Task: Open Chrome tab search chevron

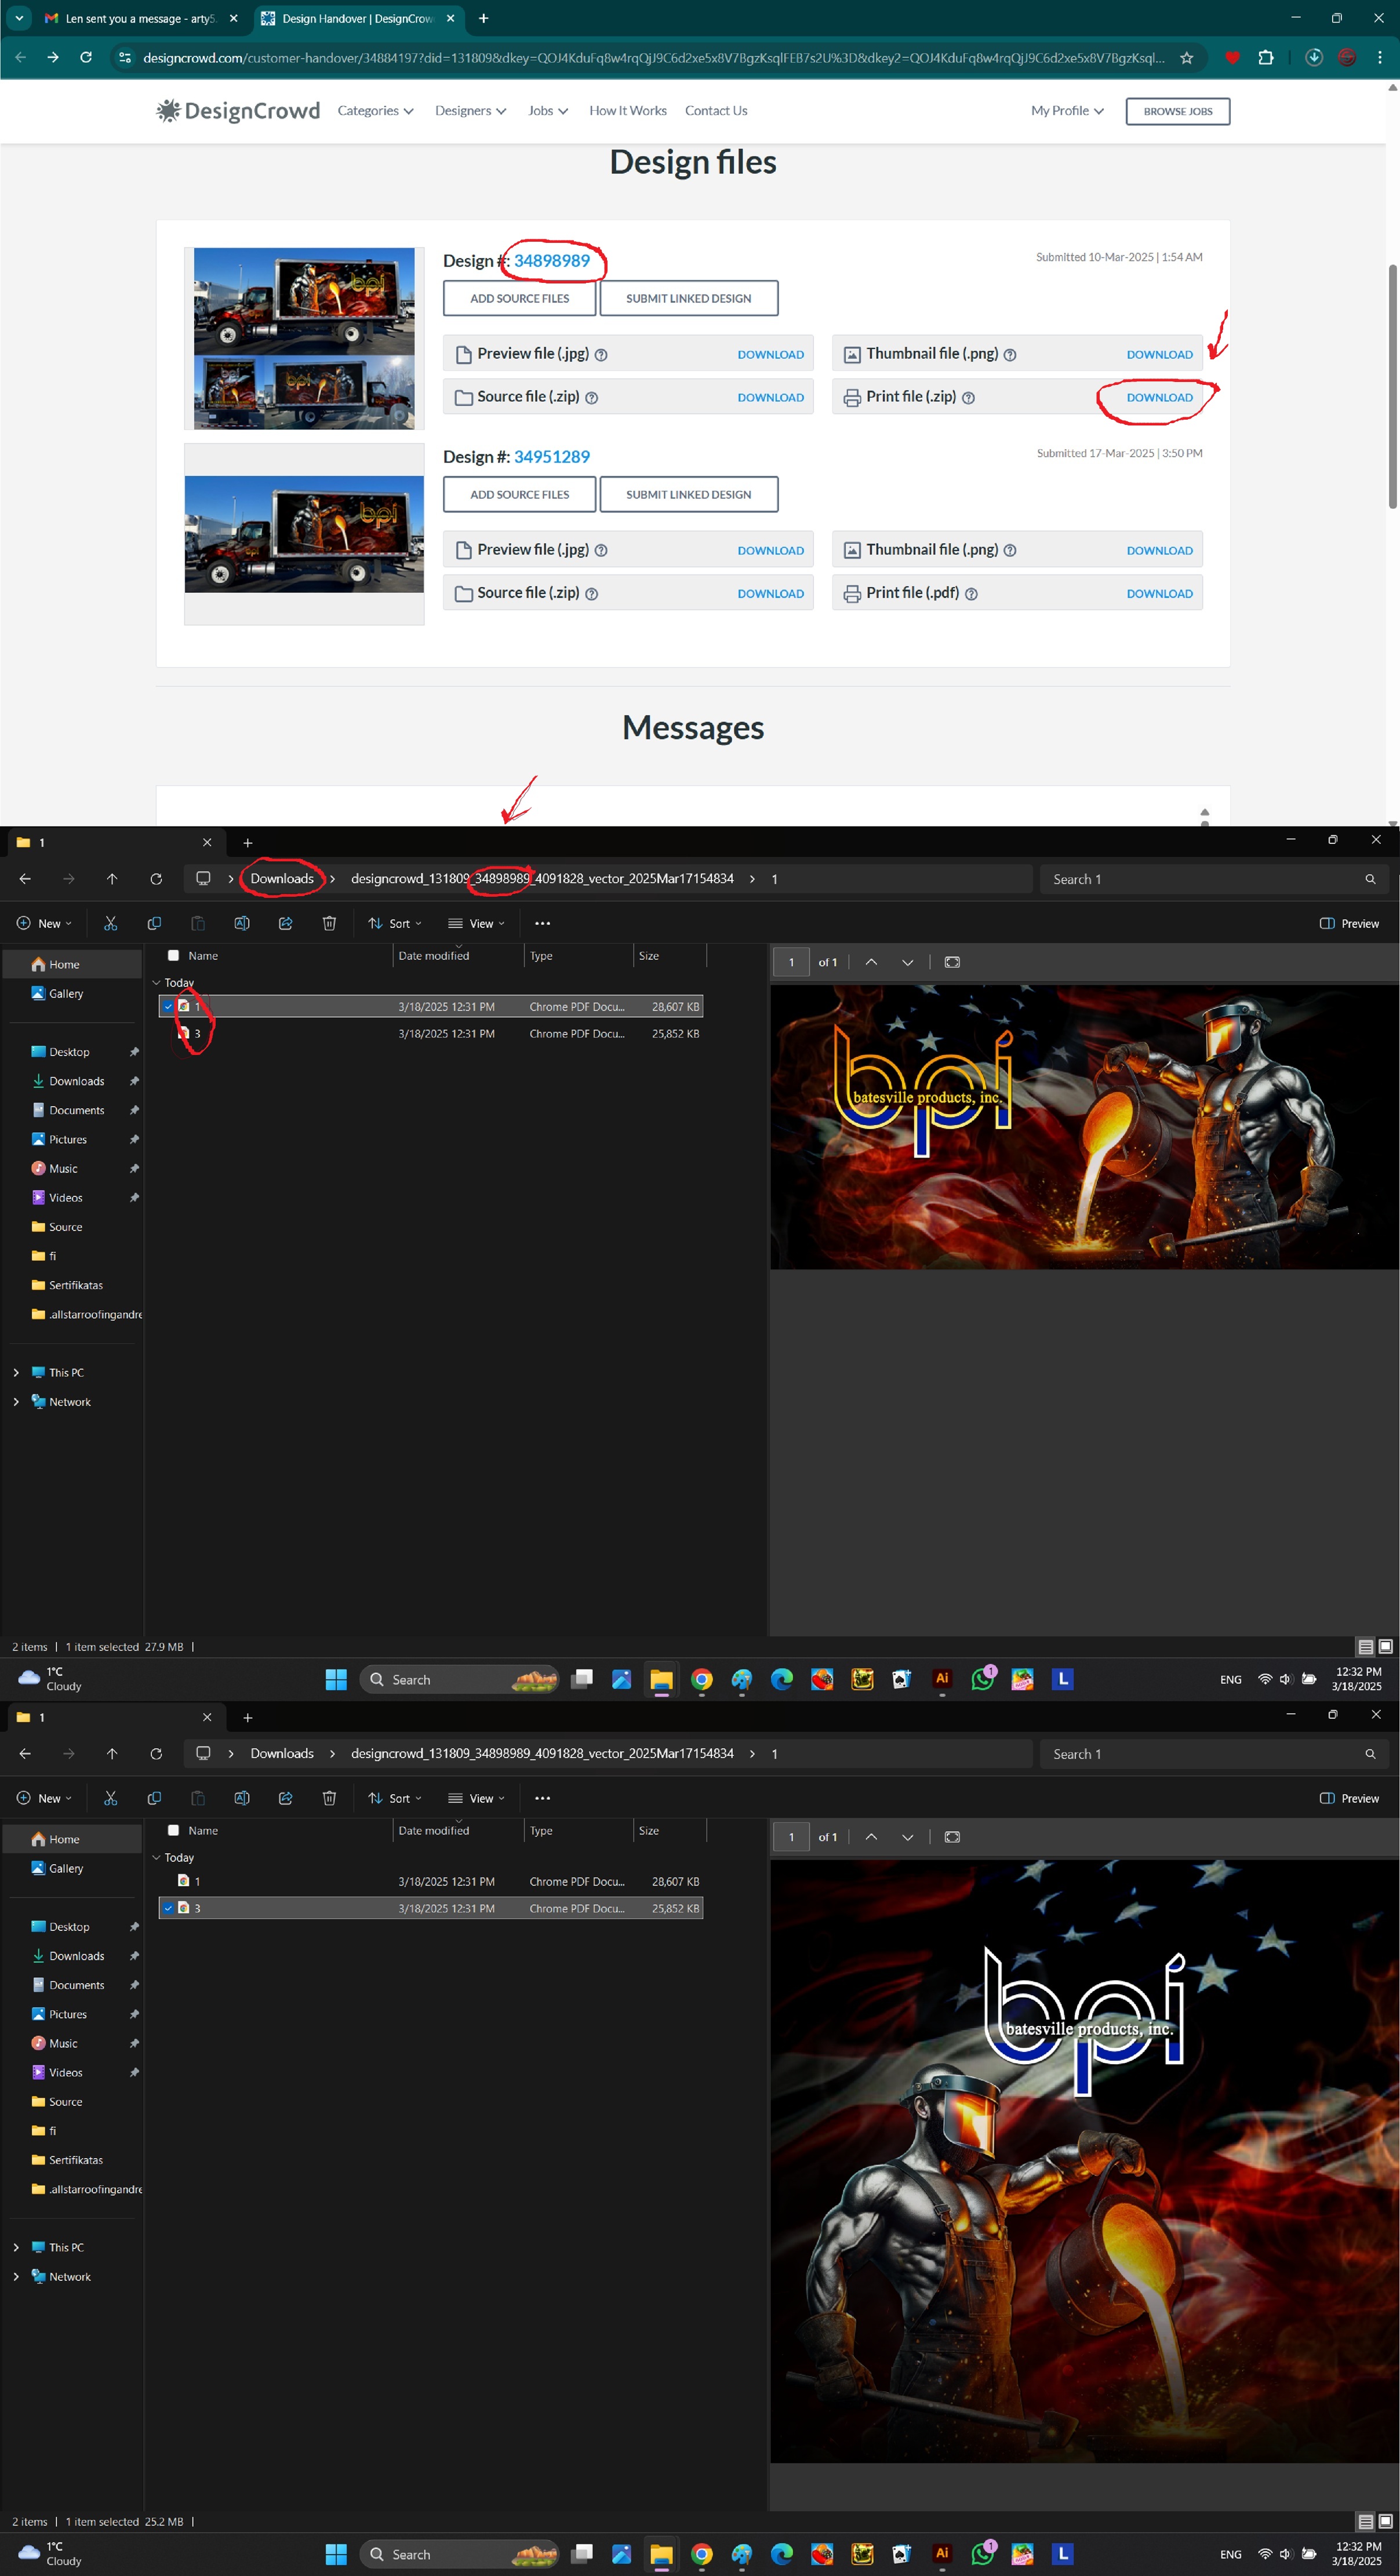Action: click(x=18, y=18)
